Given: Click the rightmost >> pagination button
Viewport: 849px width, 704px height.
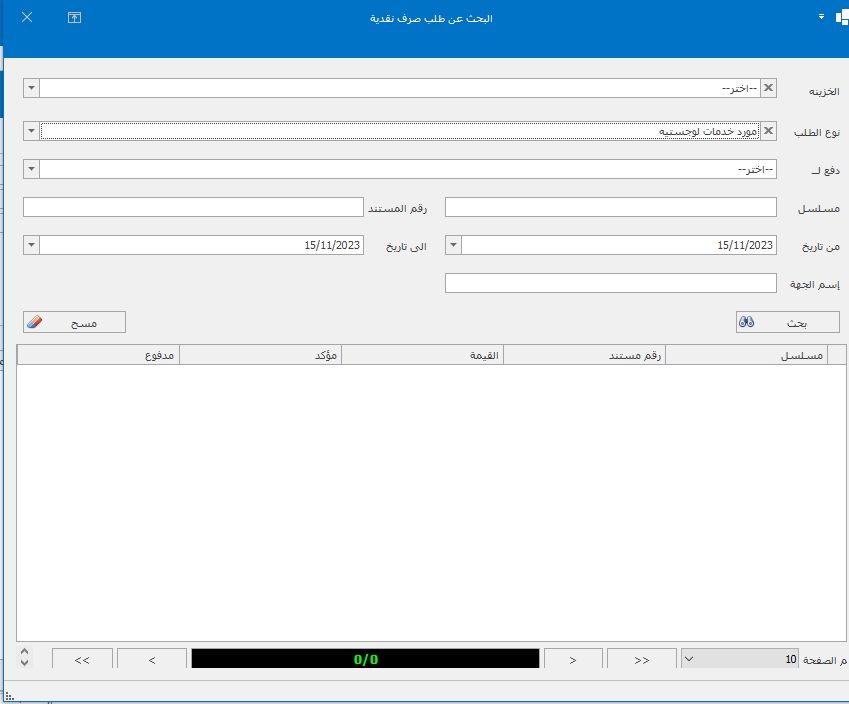Looking at the screenshot, I should [641, 659].
